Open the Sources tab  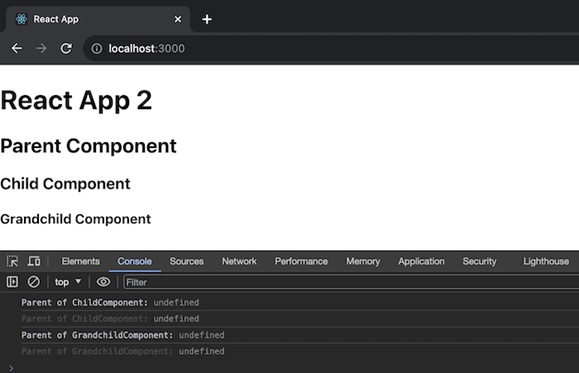point(186,261)
